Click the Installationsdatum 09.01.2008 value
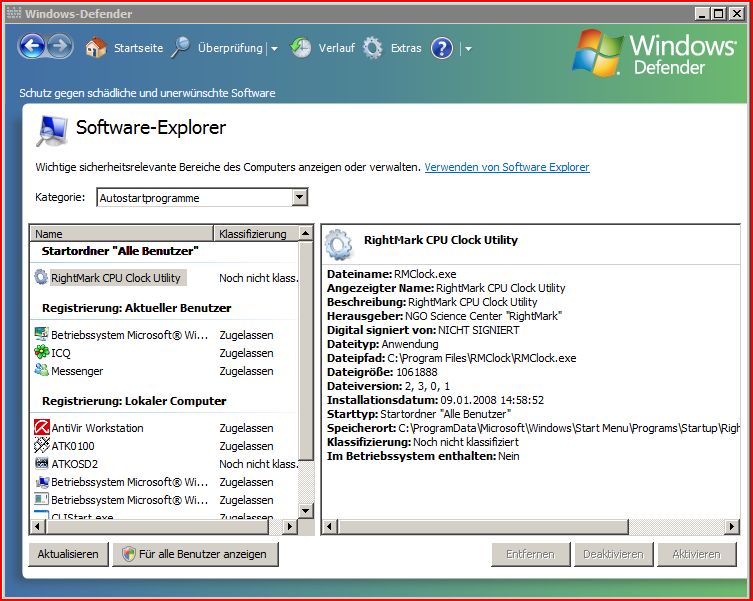Image resolution: width=753 pixels, height=601 pixels. [492, 400]
